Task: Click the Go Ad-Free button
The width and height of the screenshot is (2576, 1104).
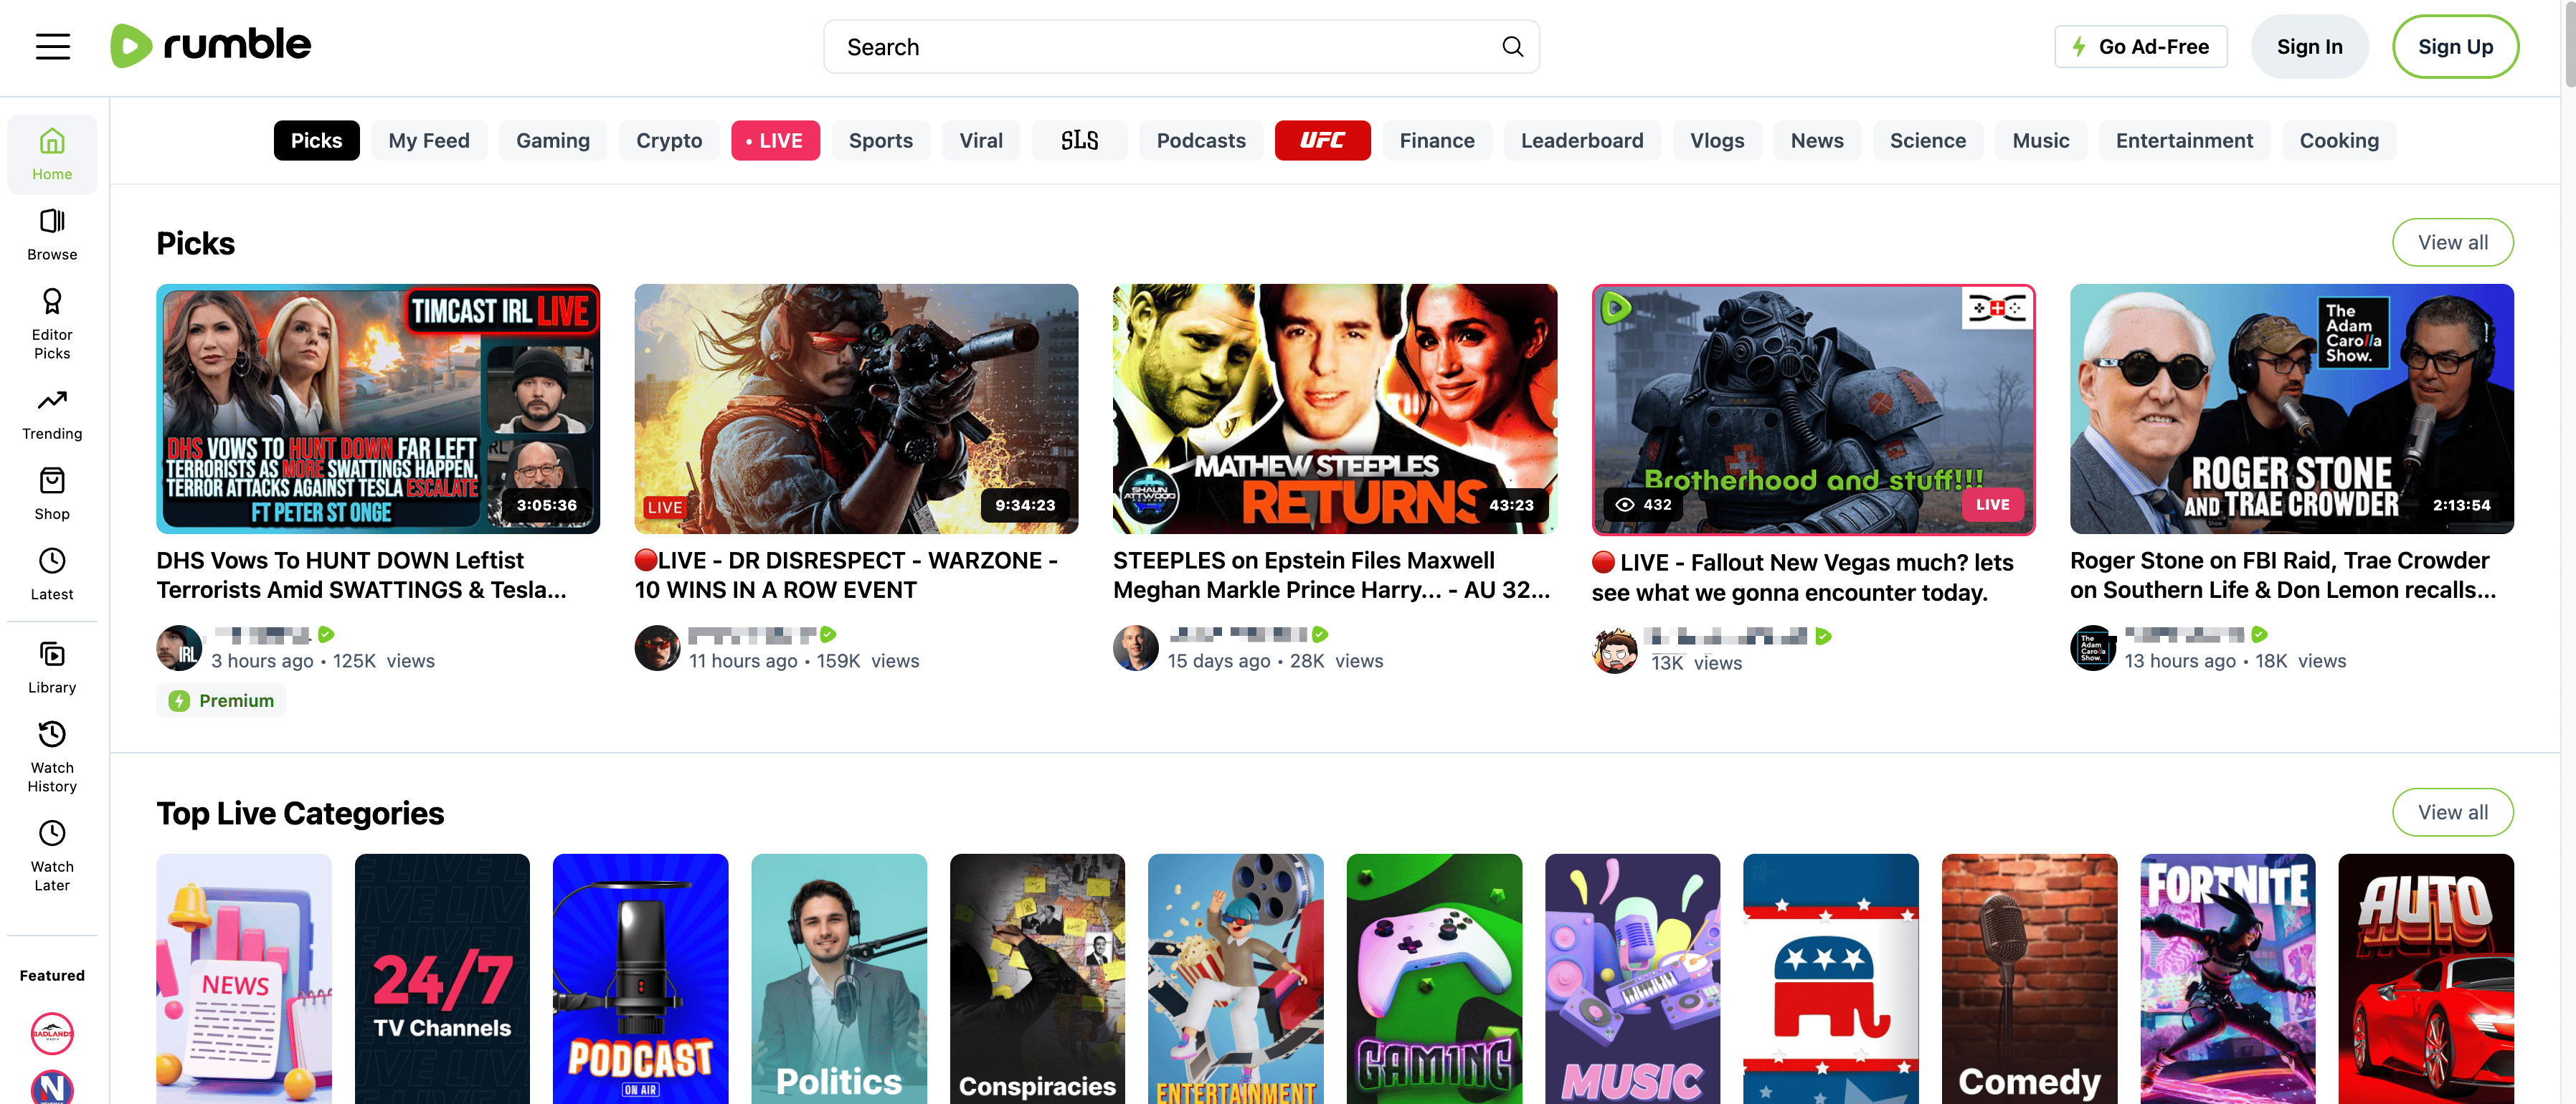Action: [2140, 47]
